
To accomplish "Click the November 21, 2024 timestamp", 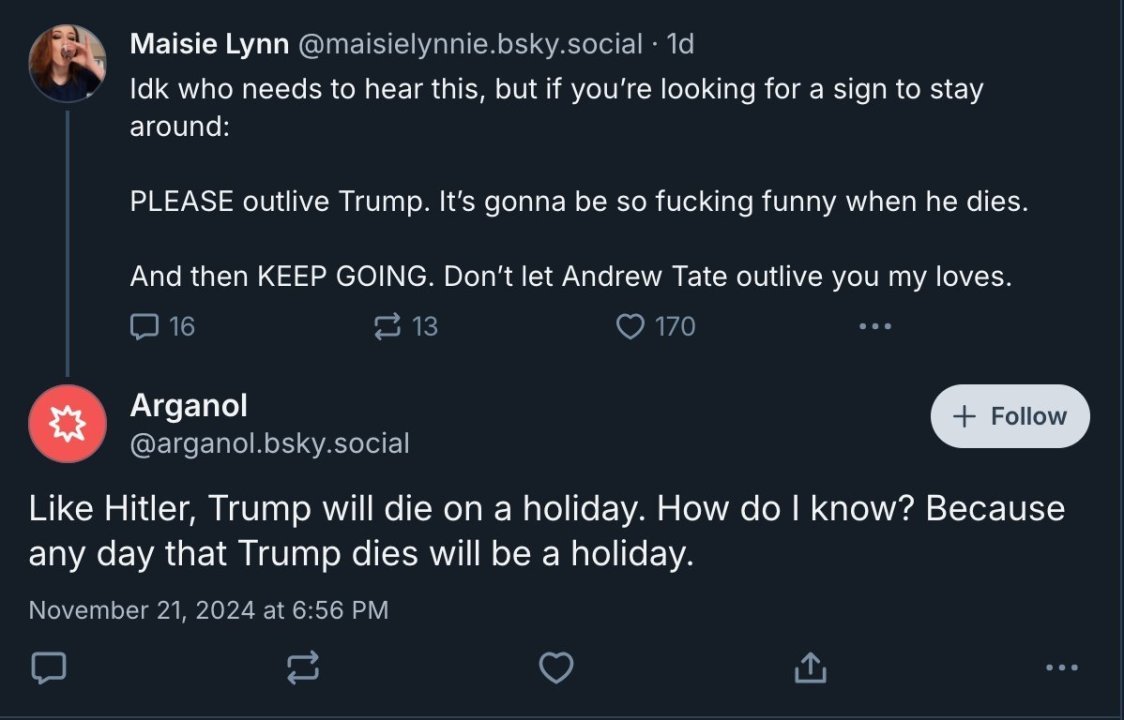I will (x=208, y=609).
